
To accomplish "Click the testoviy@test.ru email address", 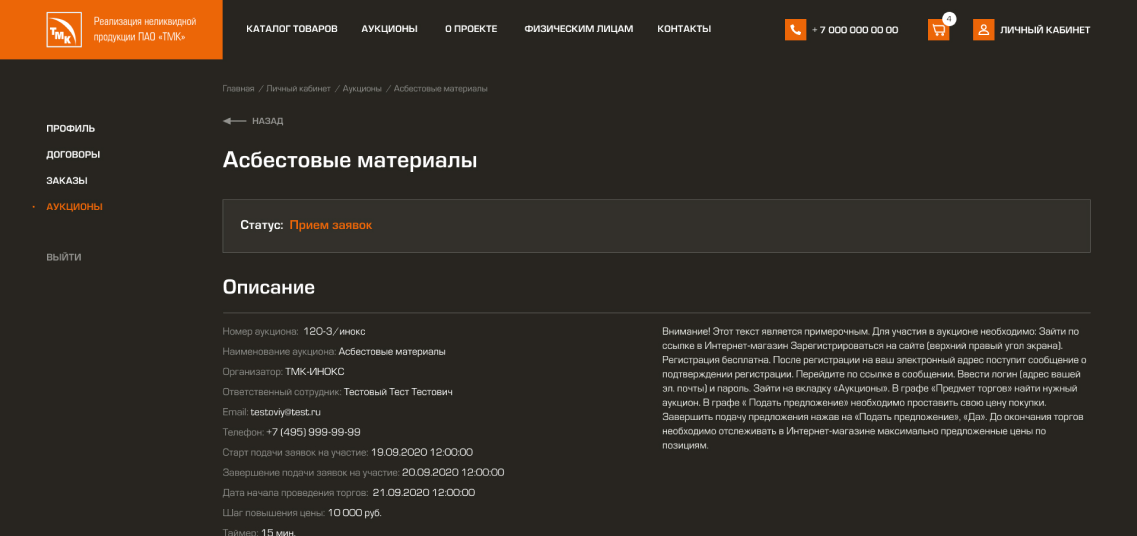I will 285,412.
